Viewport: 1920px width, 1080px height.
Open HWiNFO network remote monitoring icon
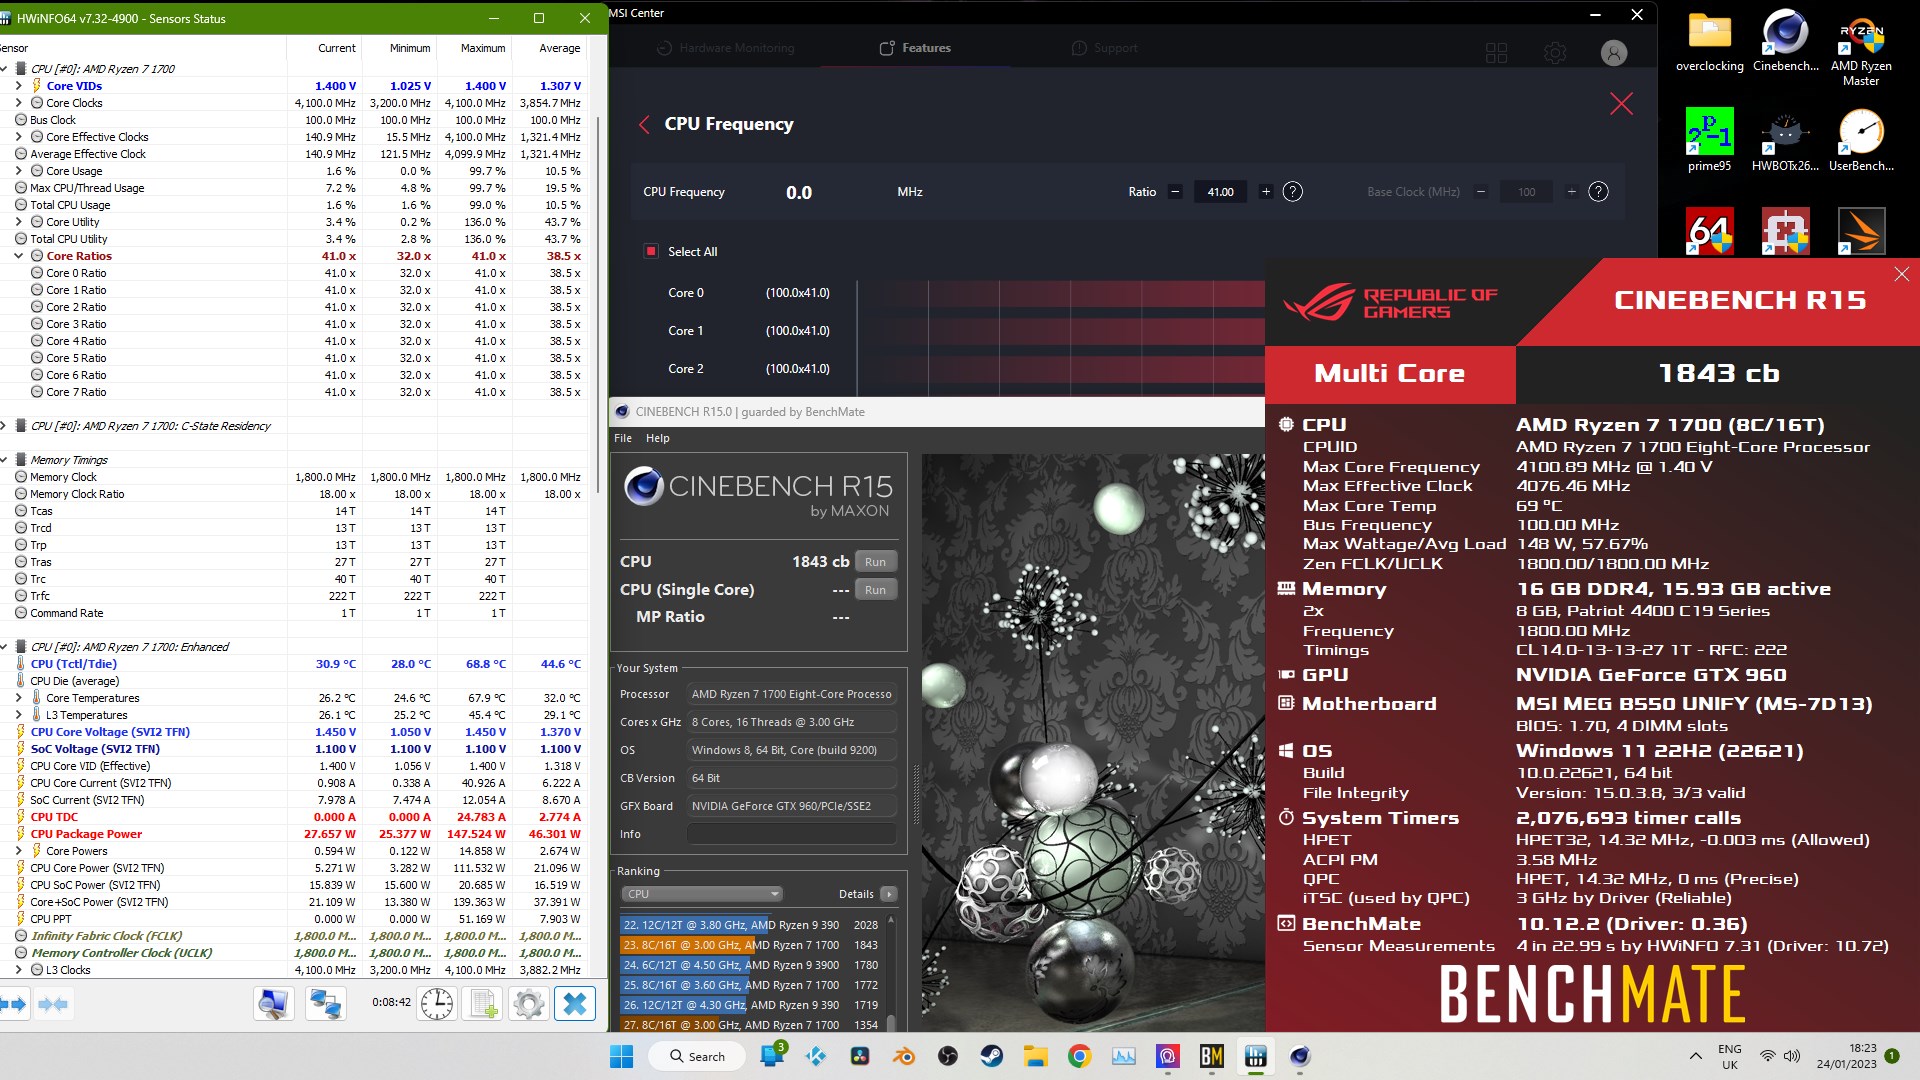coord(326,1003)
